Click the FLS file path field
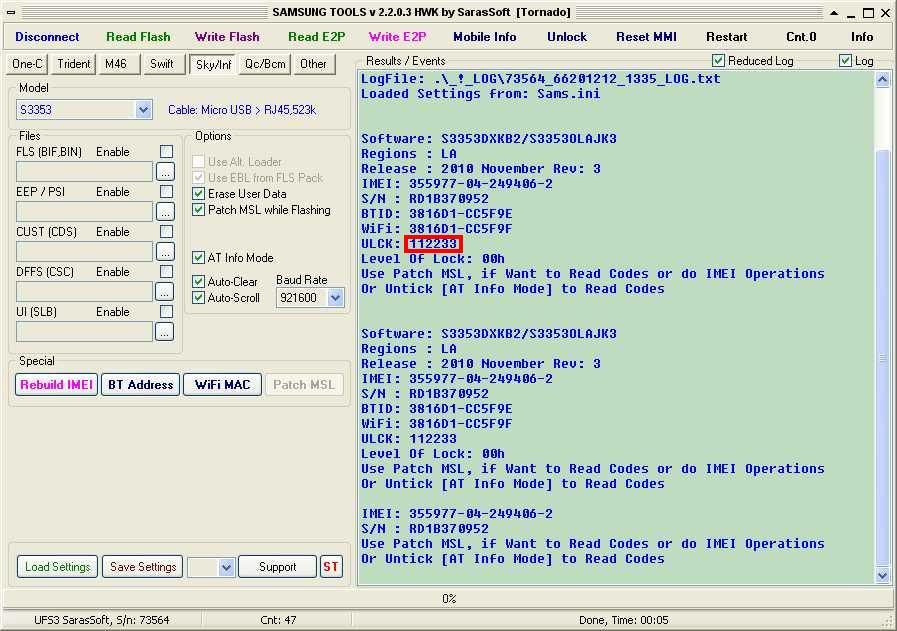 tap(84, 172)
